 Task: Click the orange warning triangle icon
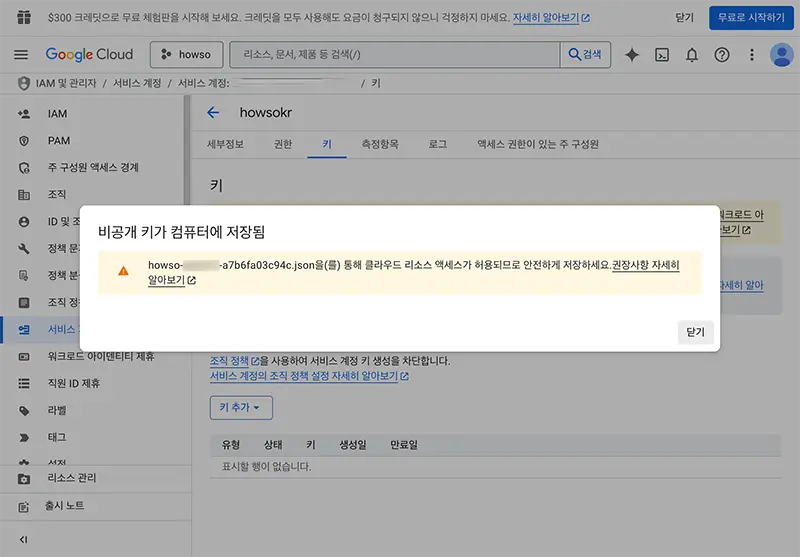pyautogui.click(x=123, y=271)
